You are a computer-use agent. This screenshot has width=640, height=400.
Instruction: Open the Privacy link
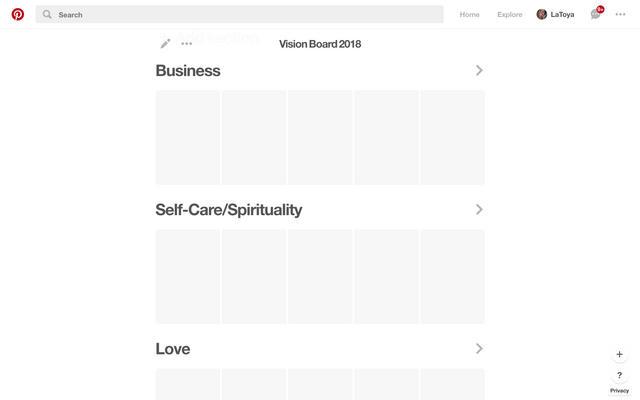(619, 391)
